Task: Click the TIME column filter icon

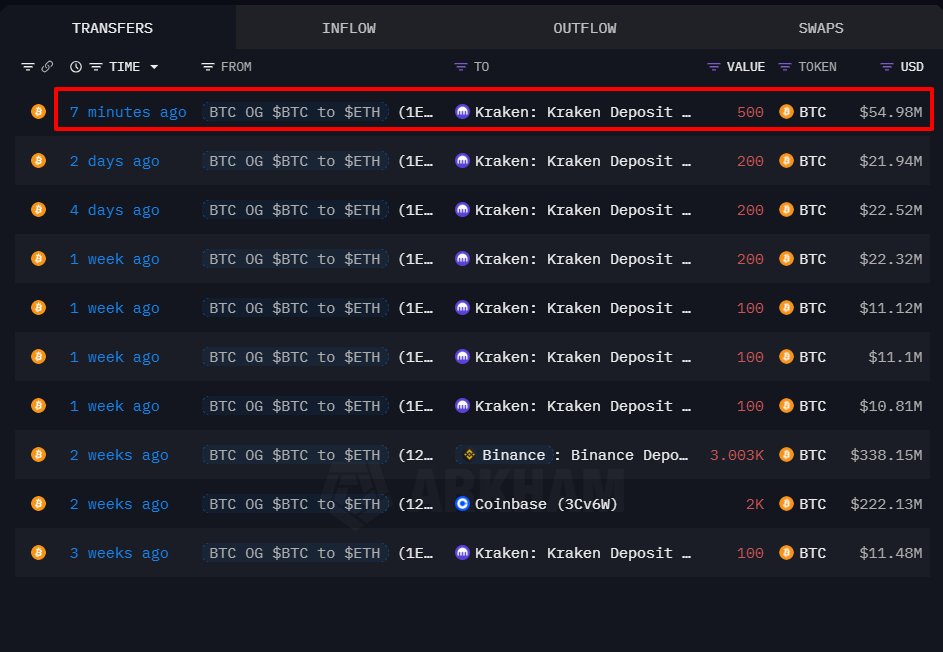Action: coord(96,67)
